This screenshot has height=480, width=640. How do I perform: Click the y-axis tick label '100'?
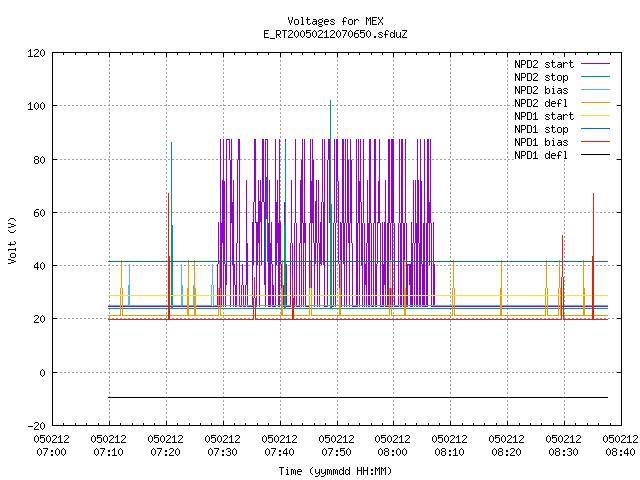click(36, 107)
